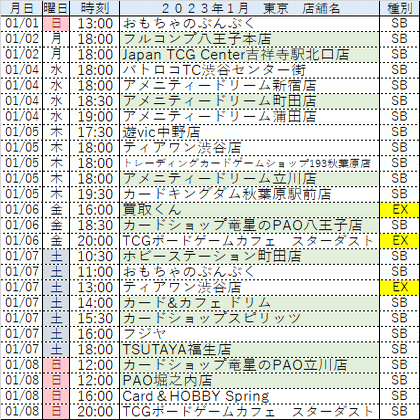Select 18:30 time in アメニティードリーム町田店 row
Screen dimensions: 420x420
click(94, 101)
